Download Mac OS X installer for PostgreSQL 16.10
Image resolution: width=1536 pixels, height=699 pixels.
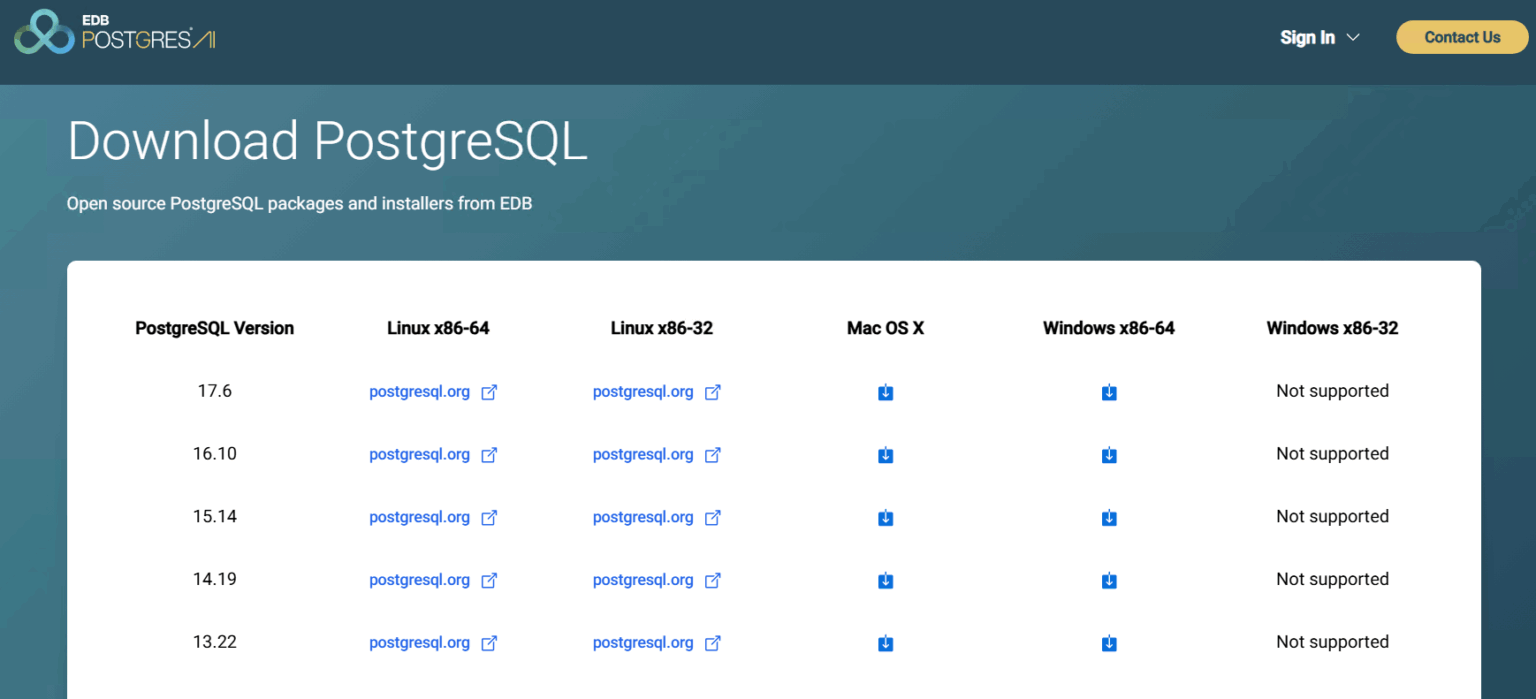coord(885,455)
